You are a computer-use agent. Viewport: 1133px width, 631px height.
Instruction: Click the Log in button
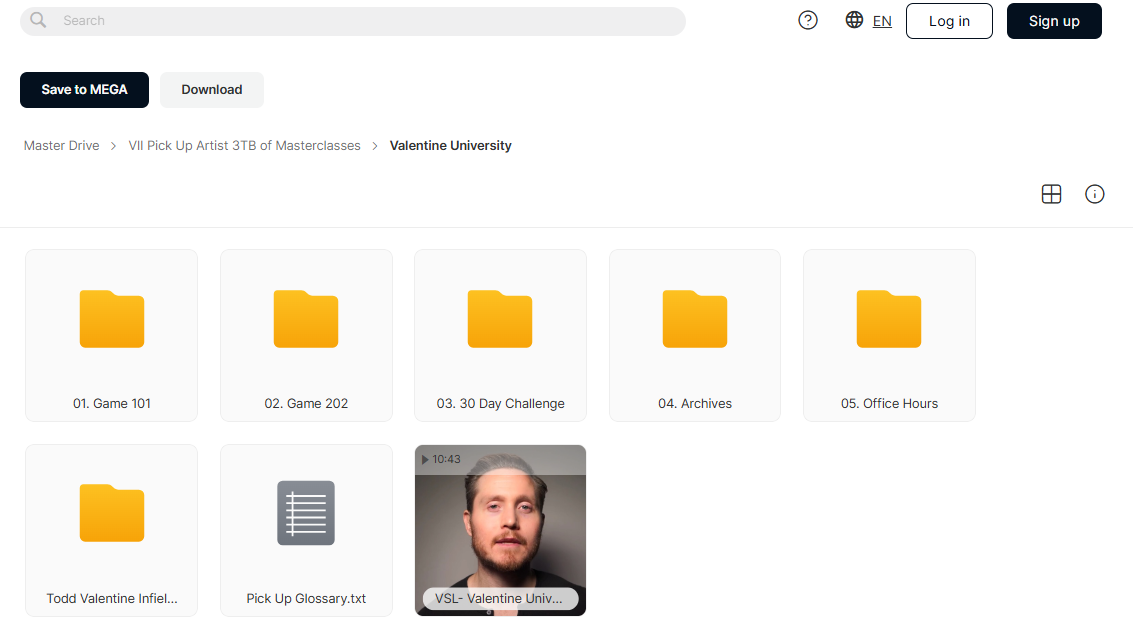pyautogui.click(x=949, y=21)
